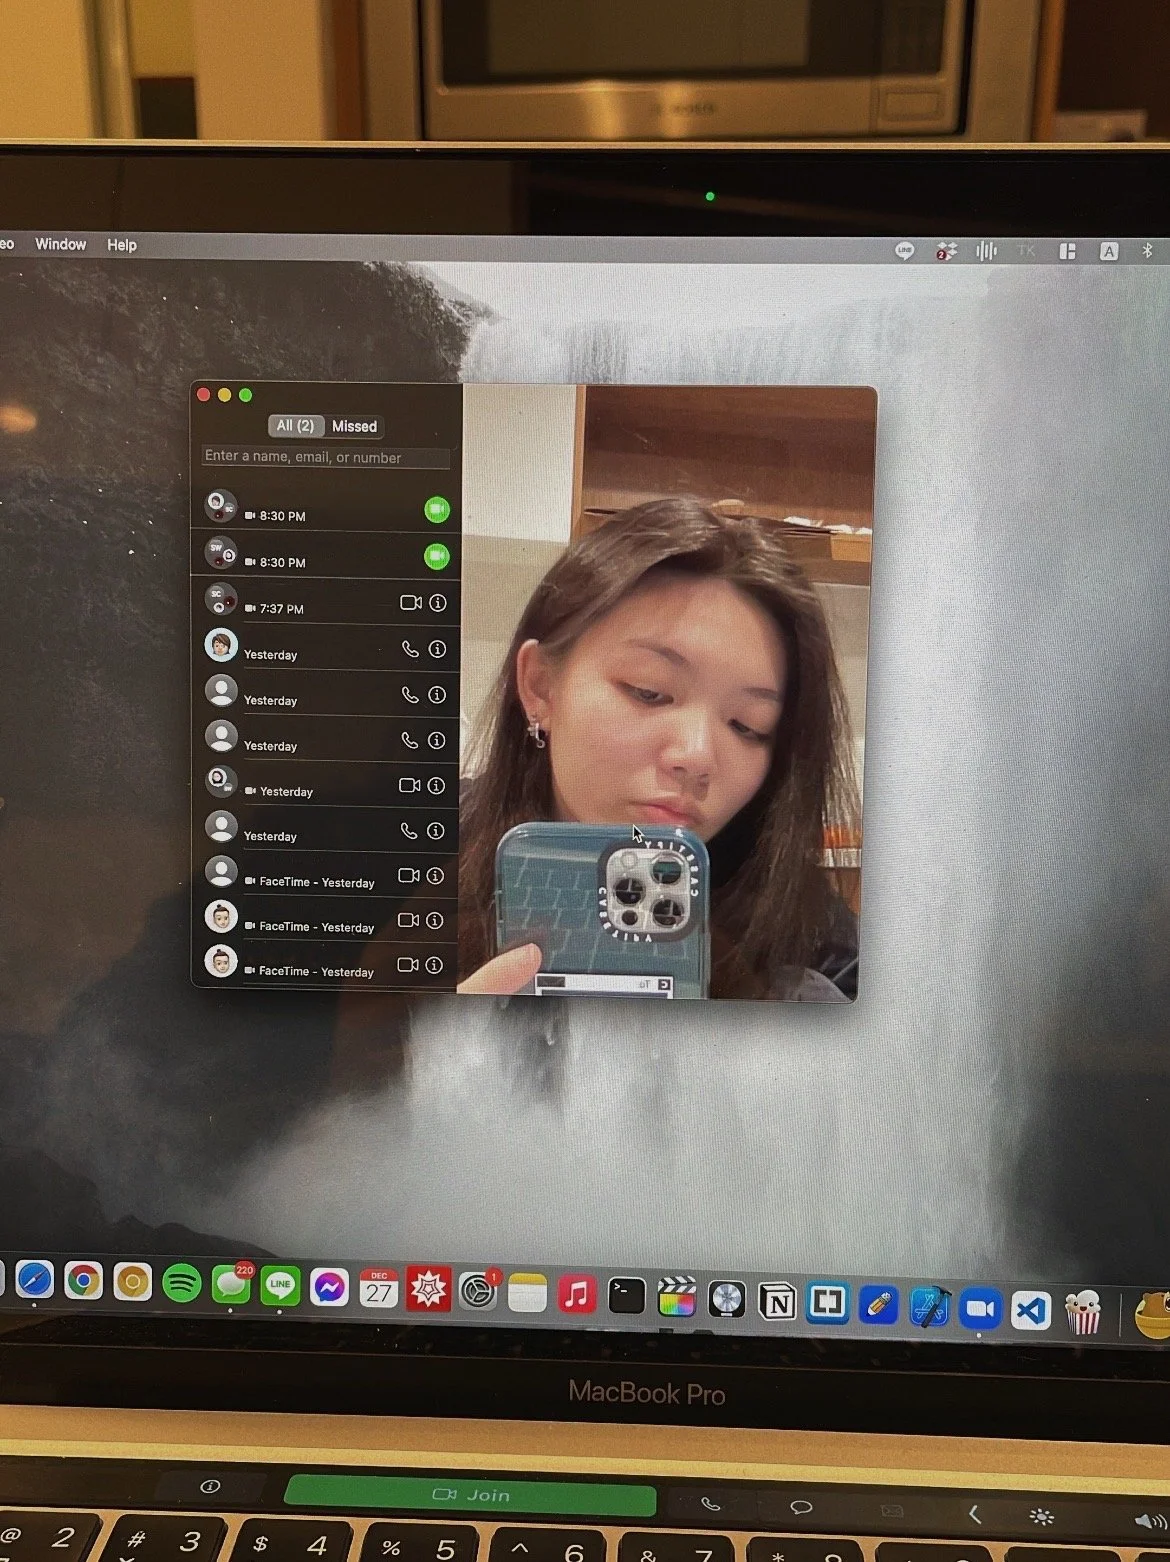Viewport: 1170px width, 1562px height.
Task: Switch to the Missed calls tab
Action: pos(354,426)
